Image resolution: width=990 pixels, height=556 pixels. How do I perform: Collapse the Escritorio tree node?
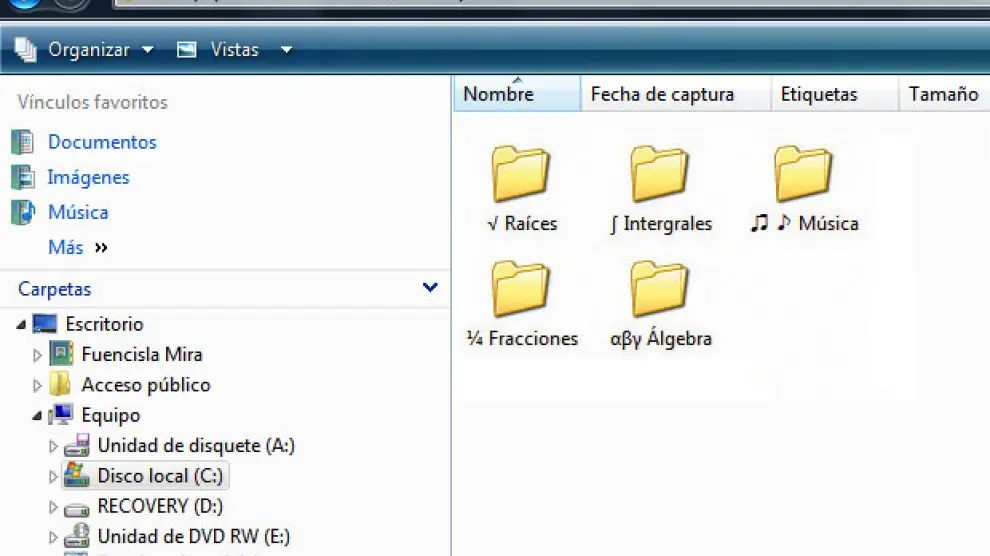point(22,324)
